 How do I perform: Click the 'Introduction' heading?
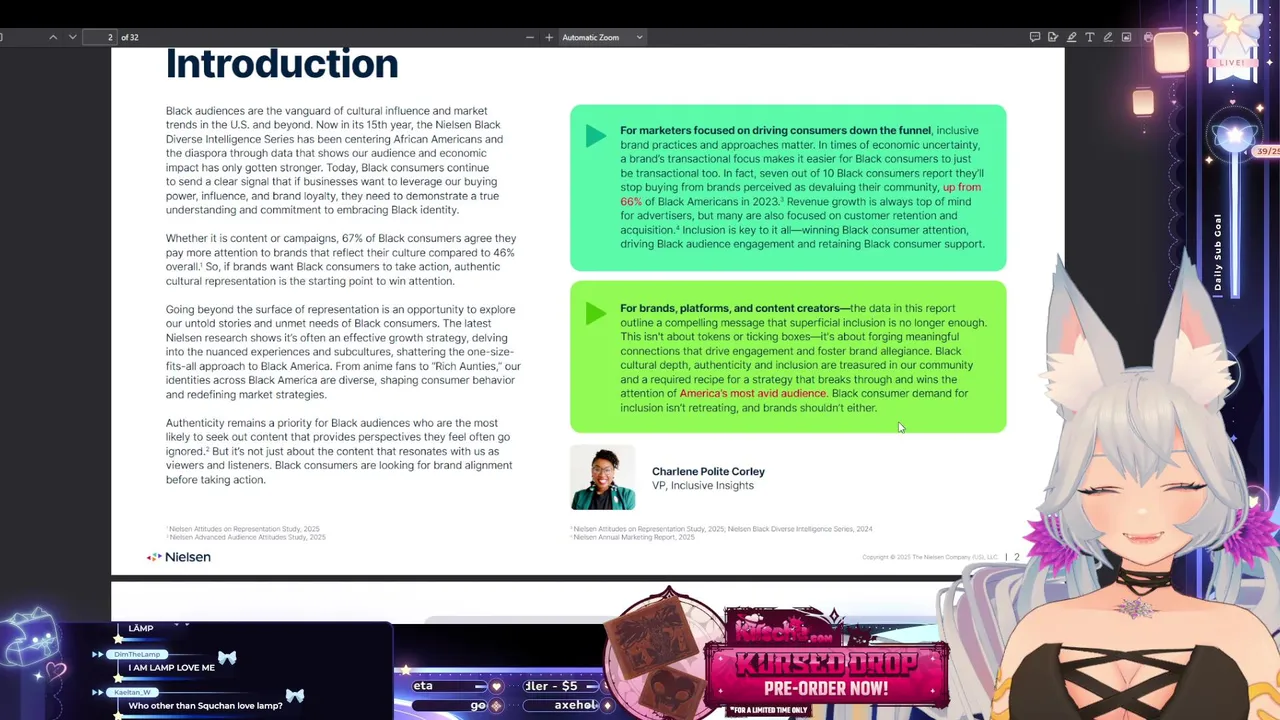click(282, 64)
